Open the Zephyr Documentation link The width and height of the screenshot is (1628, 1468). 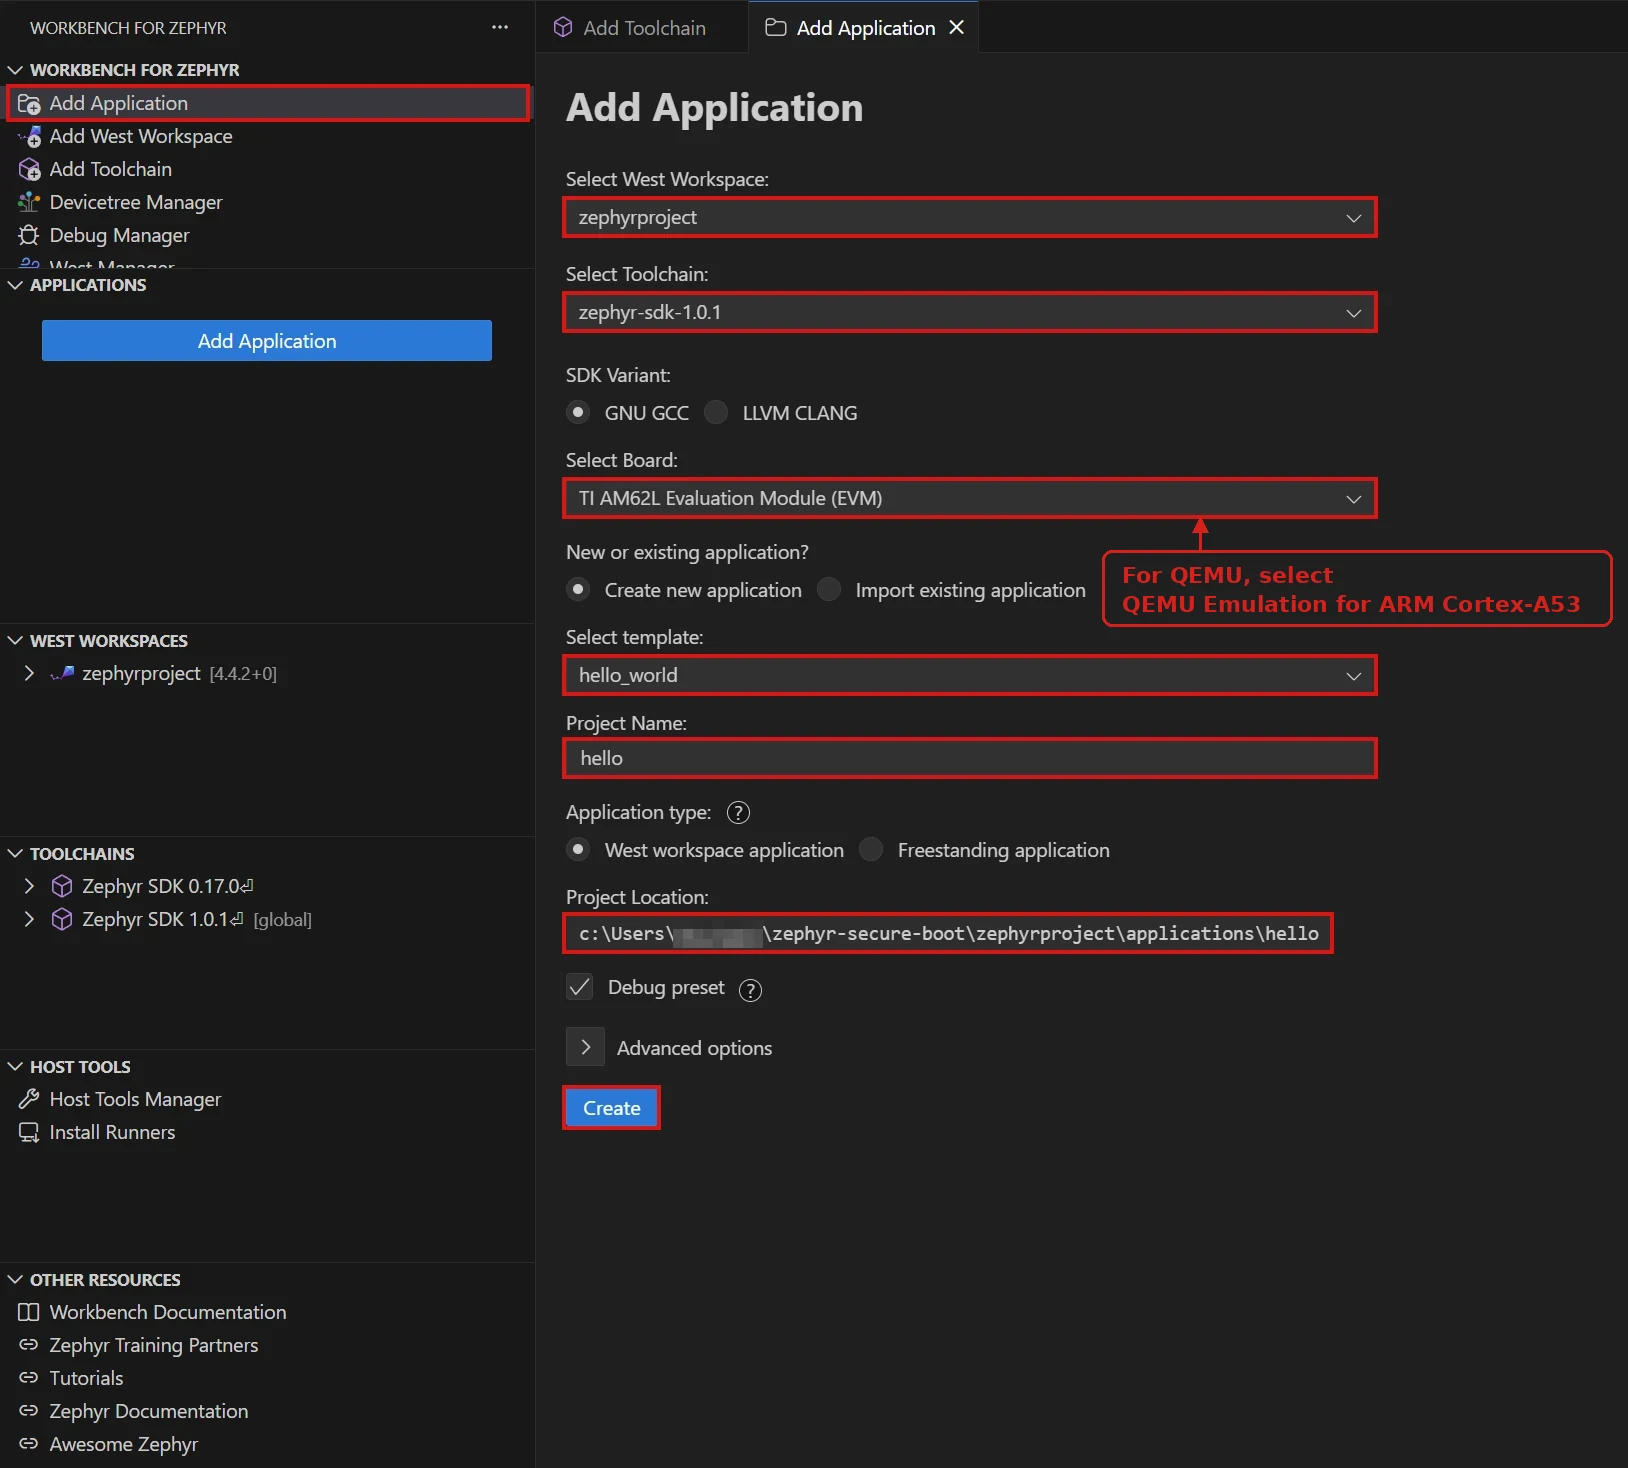pyautogui.click(x=149, y=1412)
